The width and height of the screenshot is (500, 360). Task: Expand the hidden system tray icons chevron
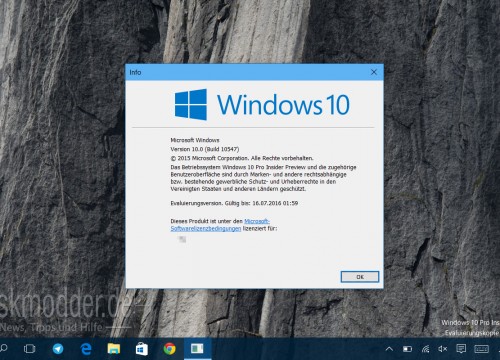pyautogui.click(x=389, y=349)
